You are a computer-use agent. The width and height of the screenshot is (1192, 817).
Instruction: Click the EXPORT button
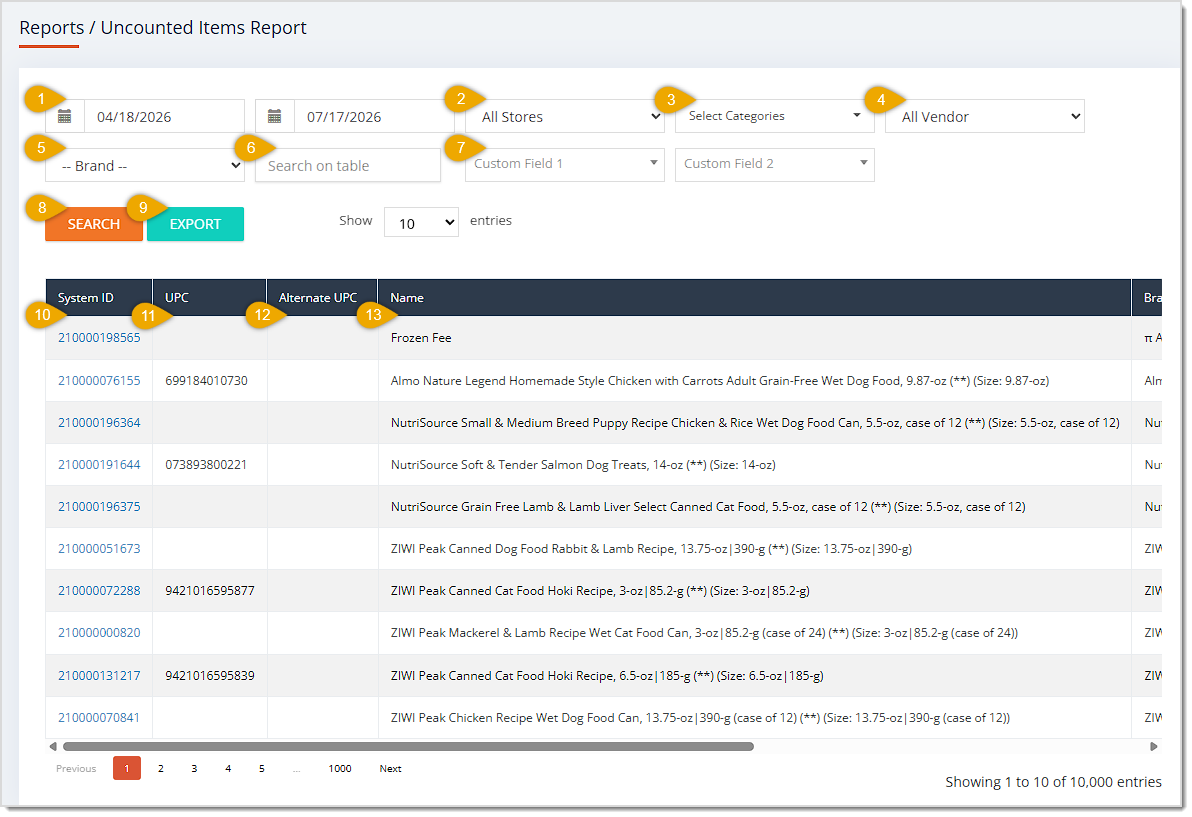point(195,224)
